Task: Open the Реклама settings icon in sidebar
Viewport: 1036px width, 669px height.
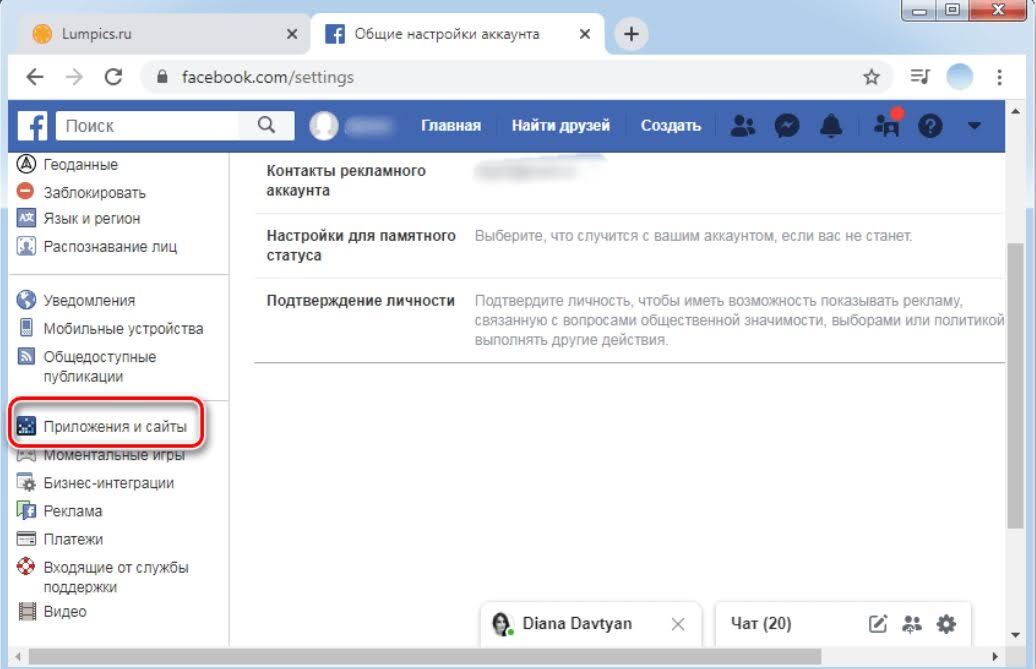Action: point(26,511)
